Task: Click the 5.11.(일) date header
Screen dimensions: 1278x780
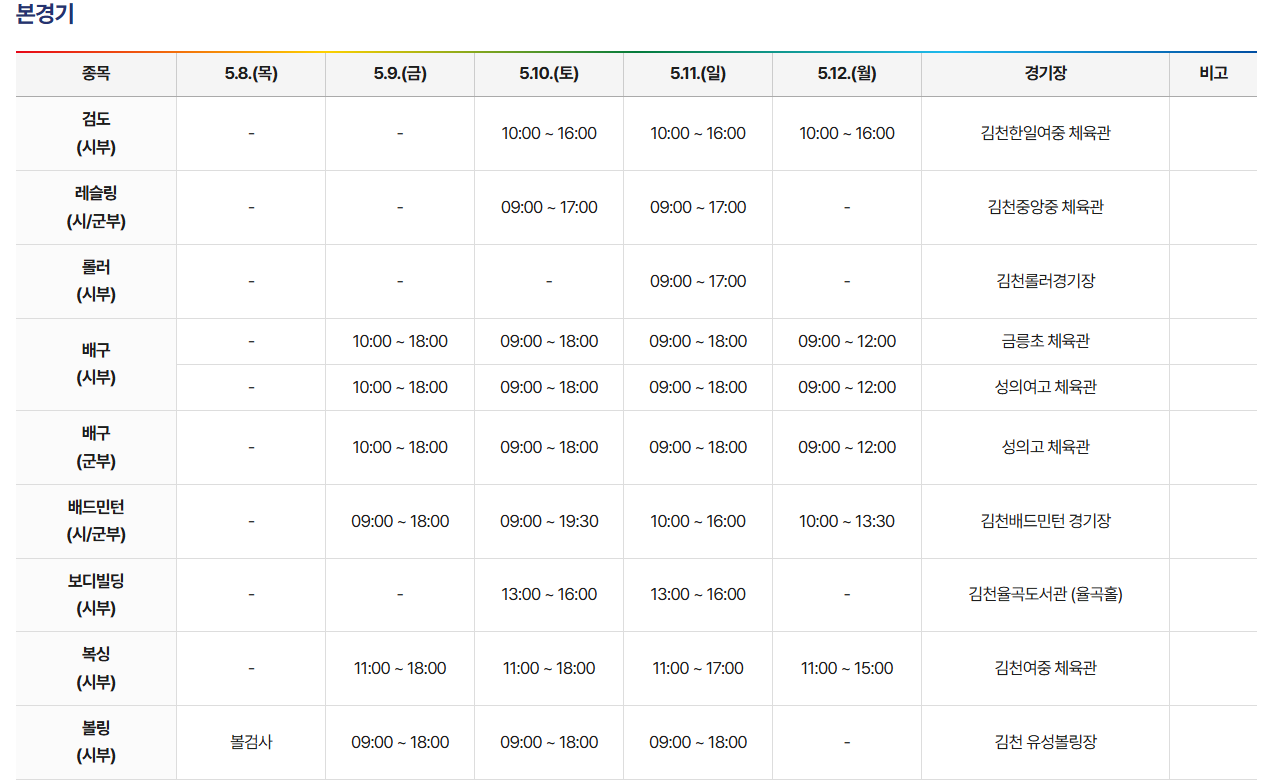Action: (x=697, y=74)
